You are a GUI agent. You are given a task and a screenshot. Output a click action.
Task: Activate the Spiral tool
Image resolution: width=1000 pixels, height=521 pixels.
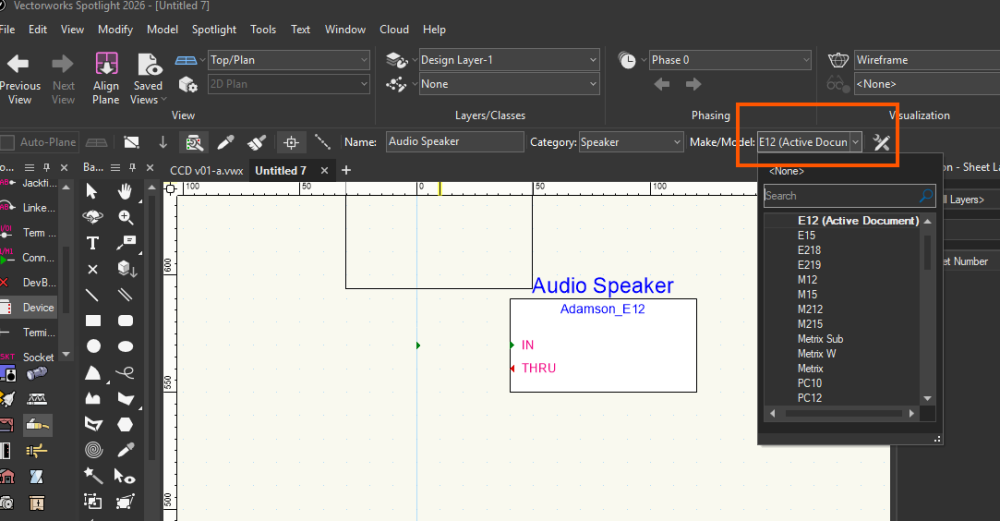(92, 449)
